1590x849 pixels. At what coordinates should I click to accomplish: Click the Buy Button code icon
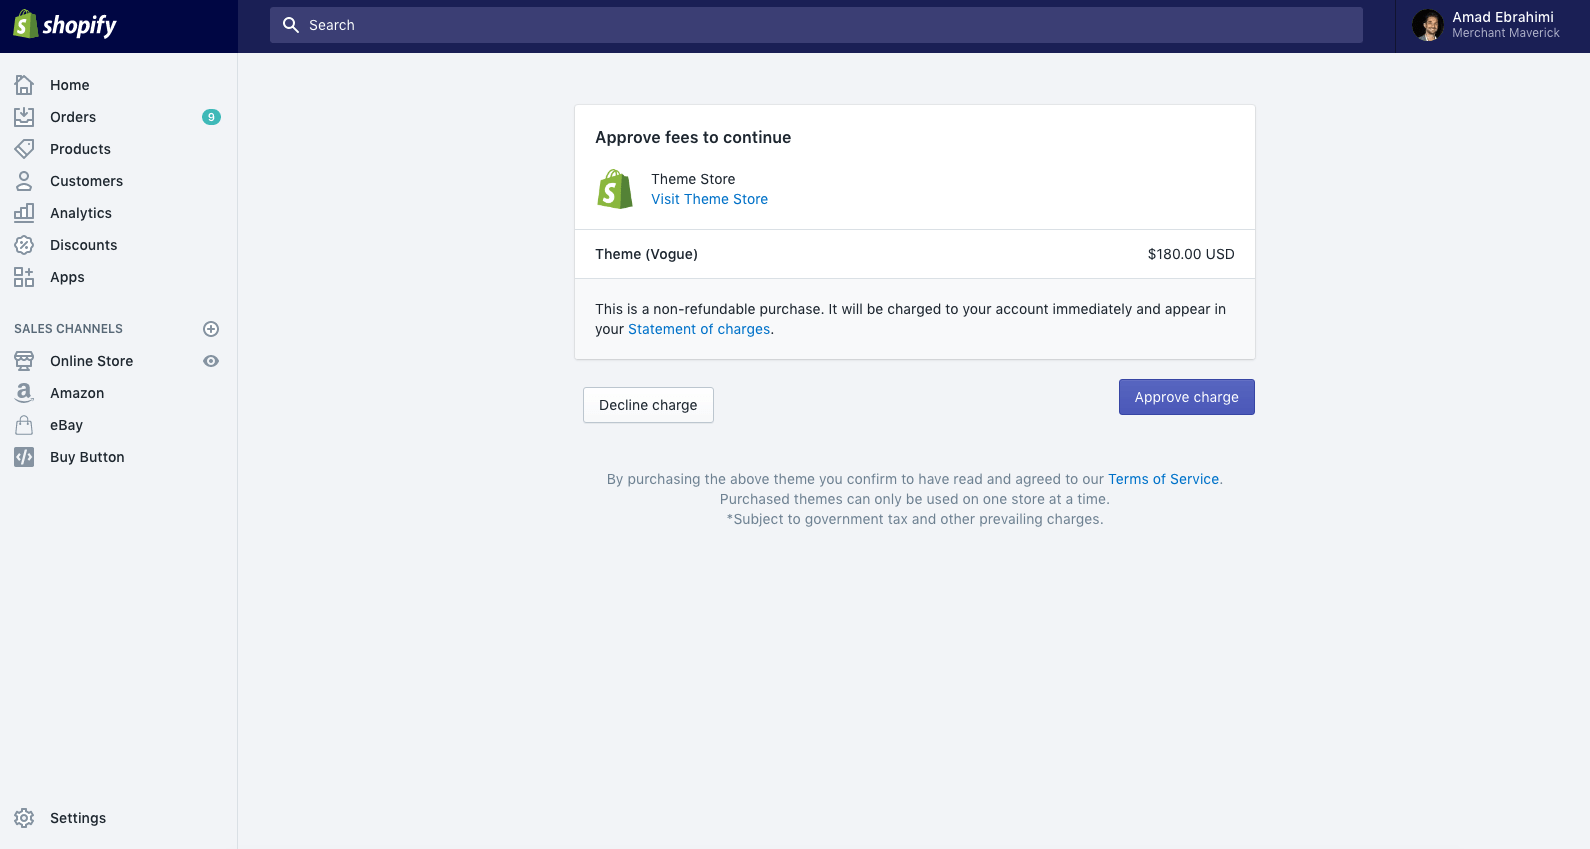pyautogui.click(x=24, y=457)
